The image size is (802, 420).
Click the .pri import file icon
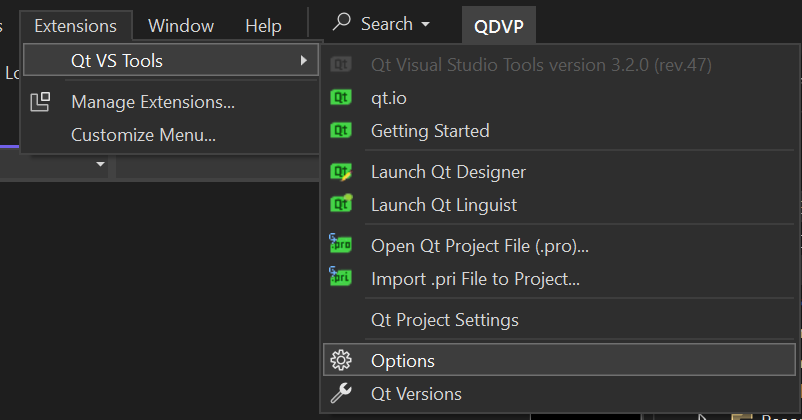341,279
